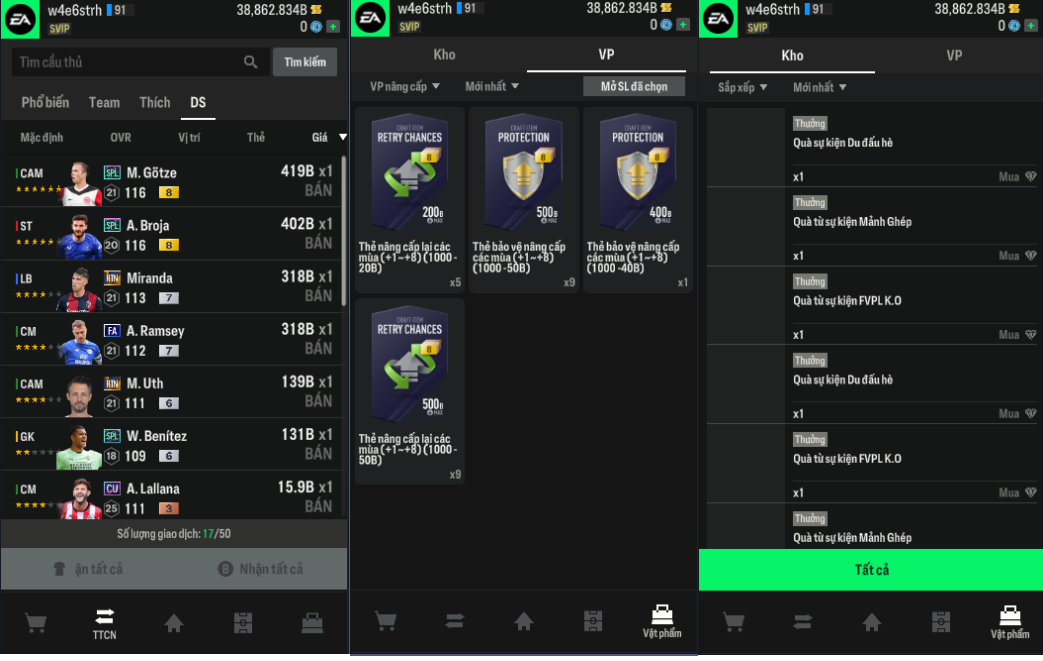Click the magnifier icon in player search

pyautogui.click(x=251, y=62)
